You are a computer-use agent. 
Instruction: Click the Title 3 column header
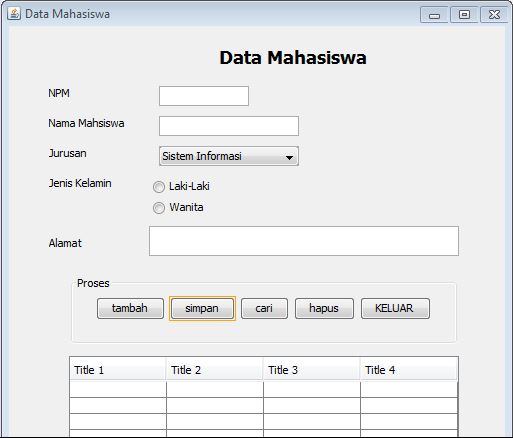pyautogui.click(x=312, y=369)
